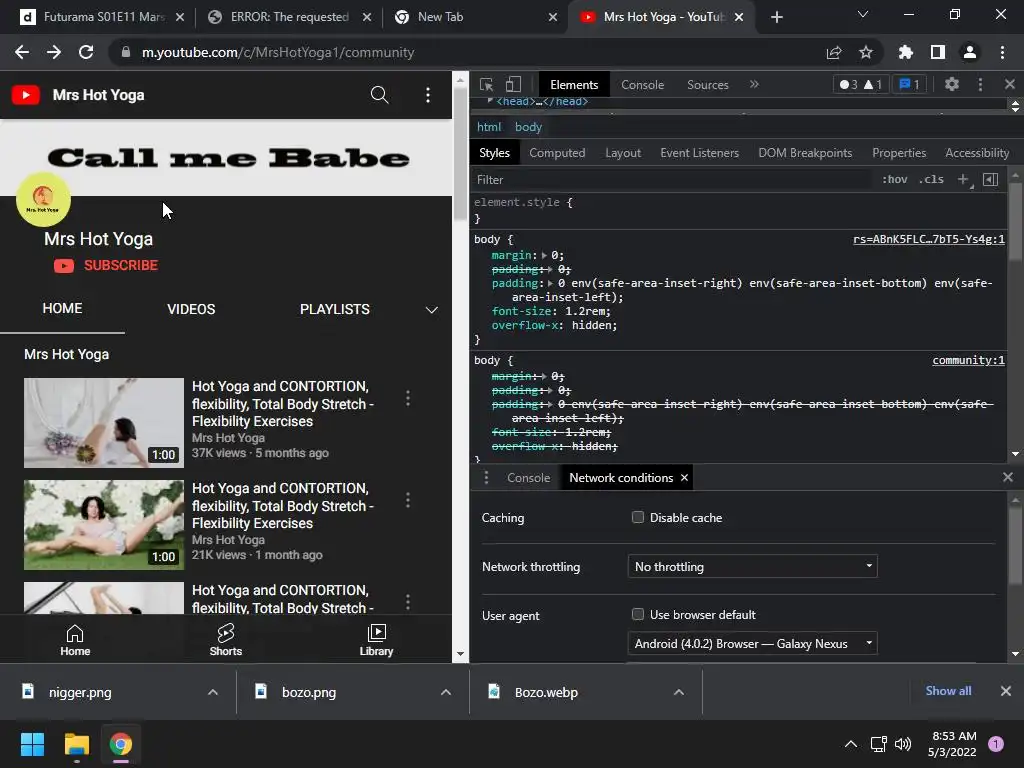Open Chrome tab search dropdown

tap(863, 15)
